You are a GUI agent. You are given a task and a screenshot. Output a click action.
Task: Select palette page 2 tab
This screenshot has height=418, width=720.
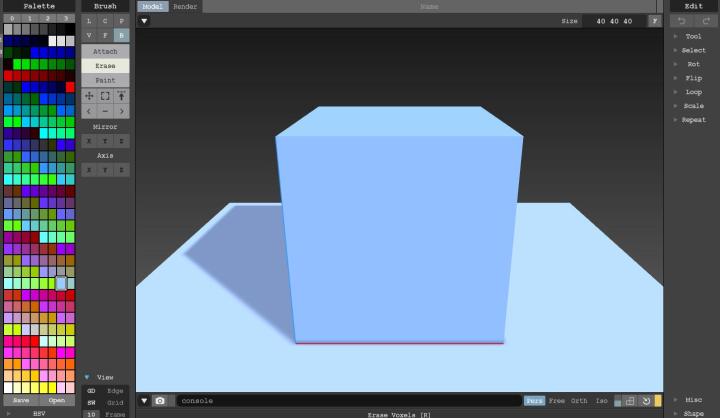coord(48,18)
